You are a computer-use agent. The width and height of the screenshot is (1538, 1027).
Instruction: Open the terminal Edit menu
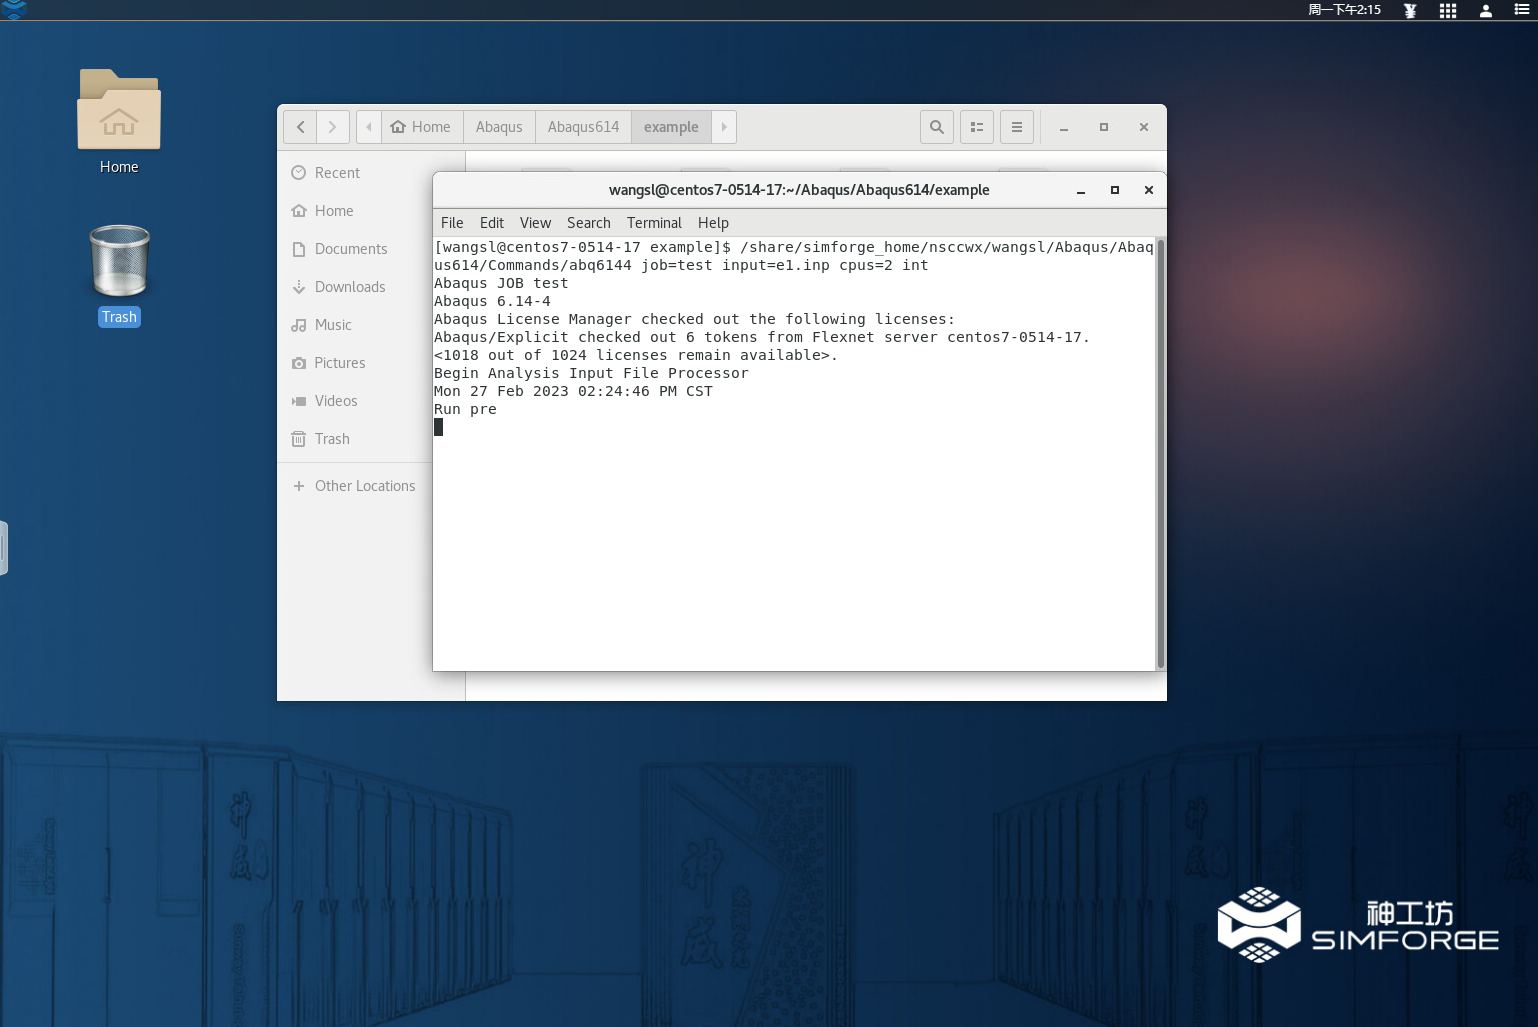(x=492, y=223)
